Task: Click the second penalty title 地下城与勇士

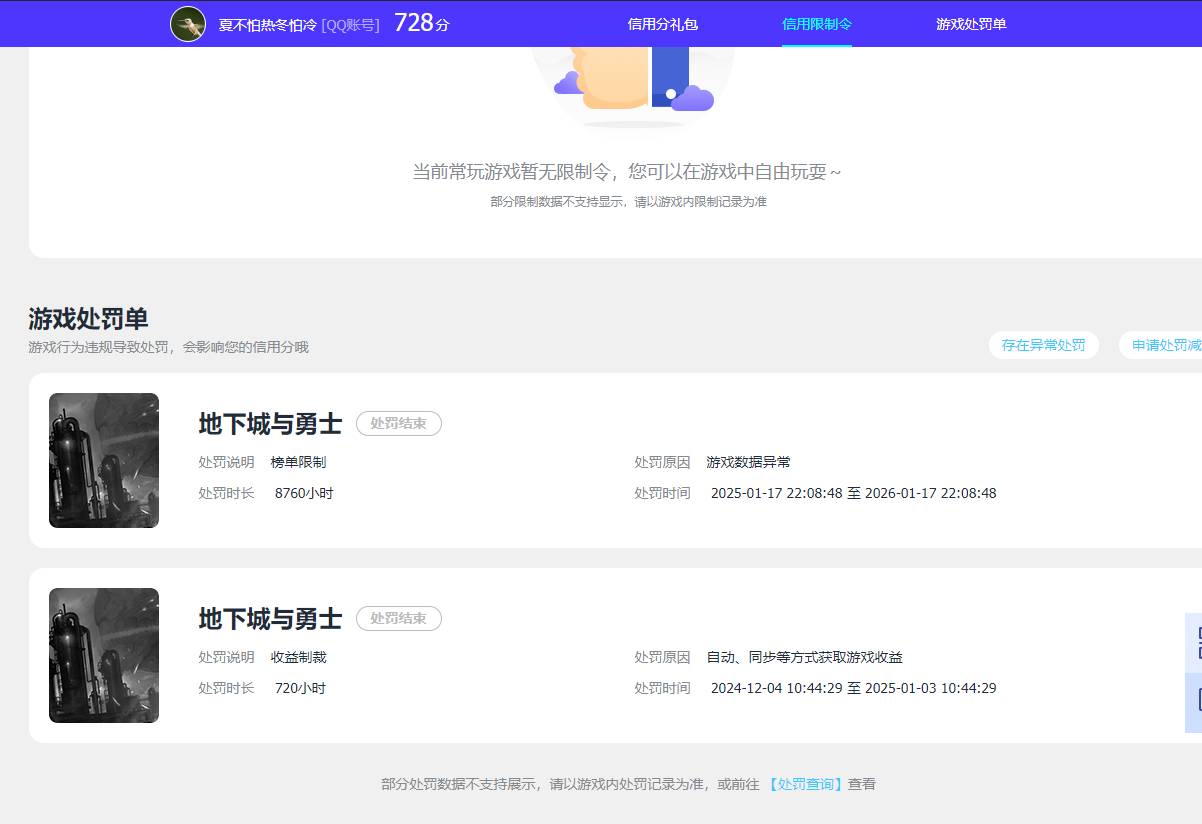Action: click(270, 619)
